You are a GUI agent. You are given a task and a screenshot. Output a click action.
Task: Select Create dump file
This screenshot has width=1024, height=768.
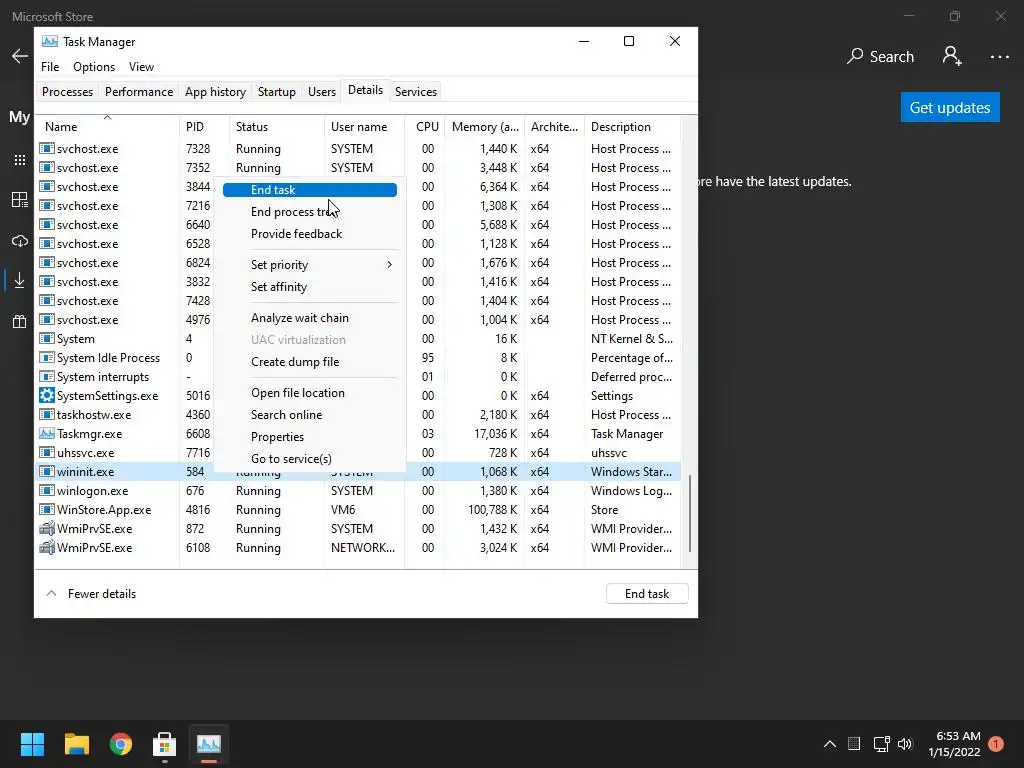pos(310,362)
